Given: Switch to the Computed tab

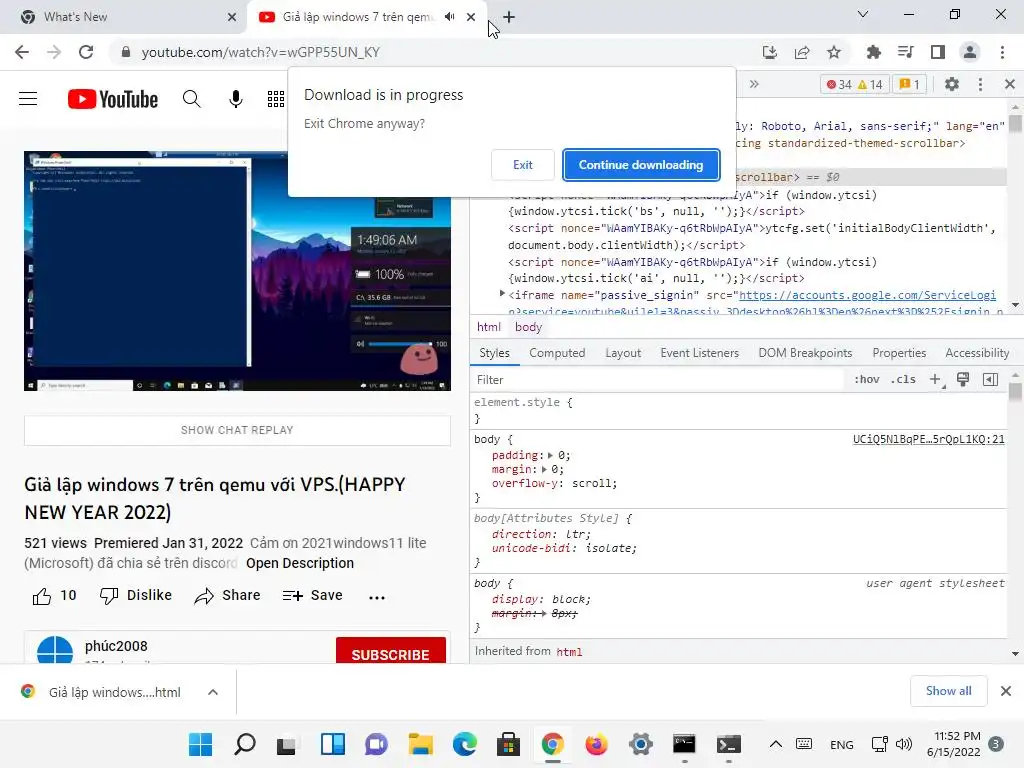Looking at the screenshot, I should click(x=557, y=353).
